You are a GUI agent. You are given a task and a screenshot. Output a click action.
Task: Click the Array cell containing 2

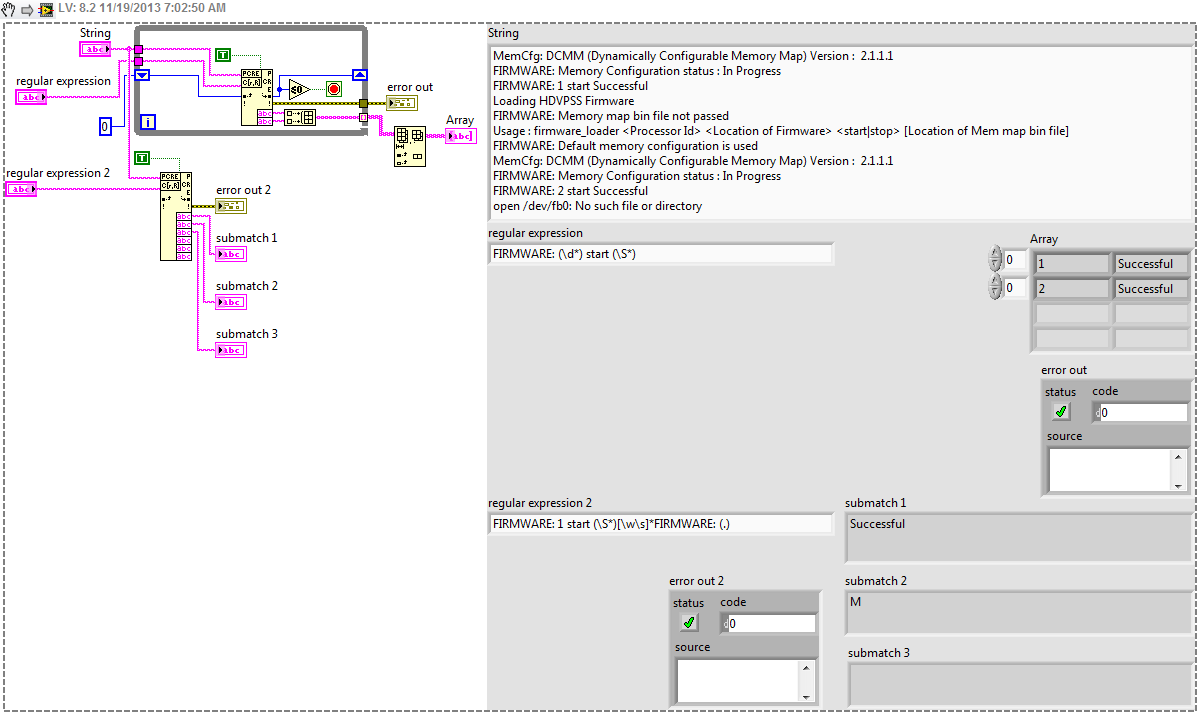pyautogui.click(x=1072, y=289)
